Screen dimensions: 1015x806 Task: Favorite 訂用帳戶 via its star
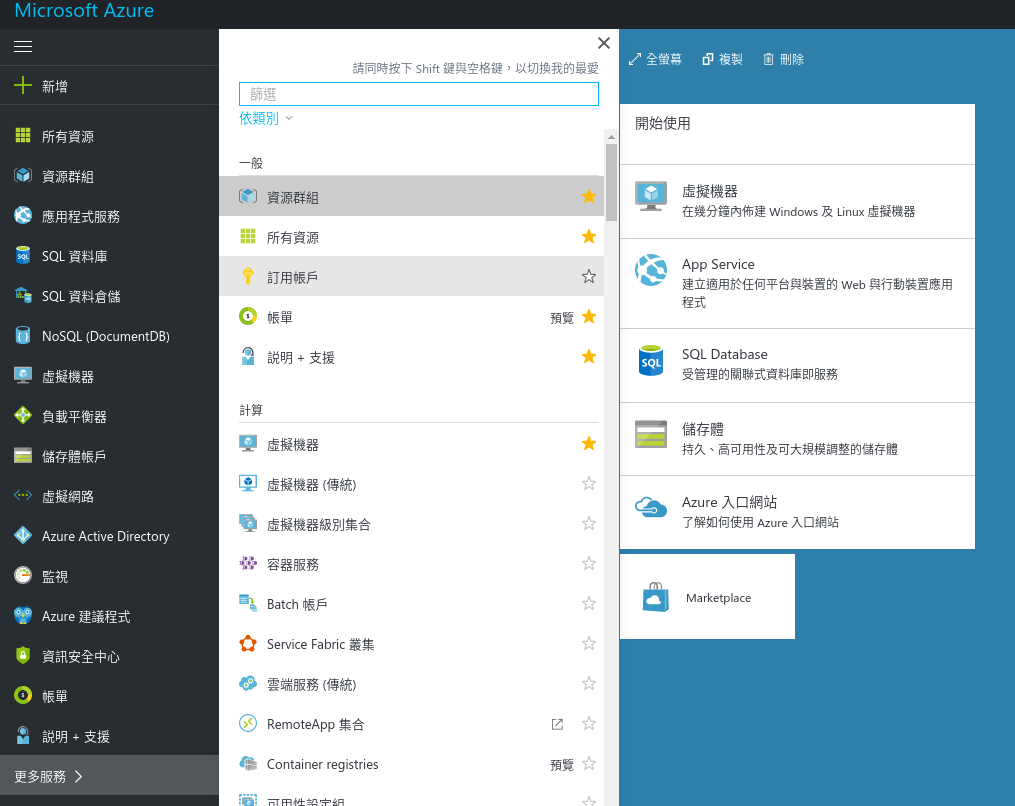(x=588, y=276)
